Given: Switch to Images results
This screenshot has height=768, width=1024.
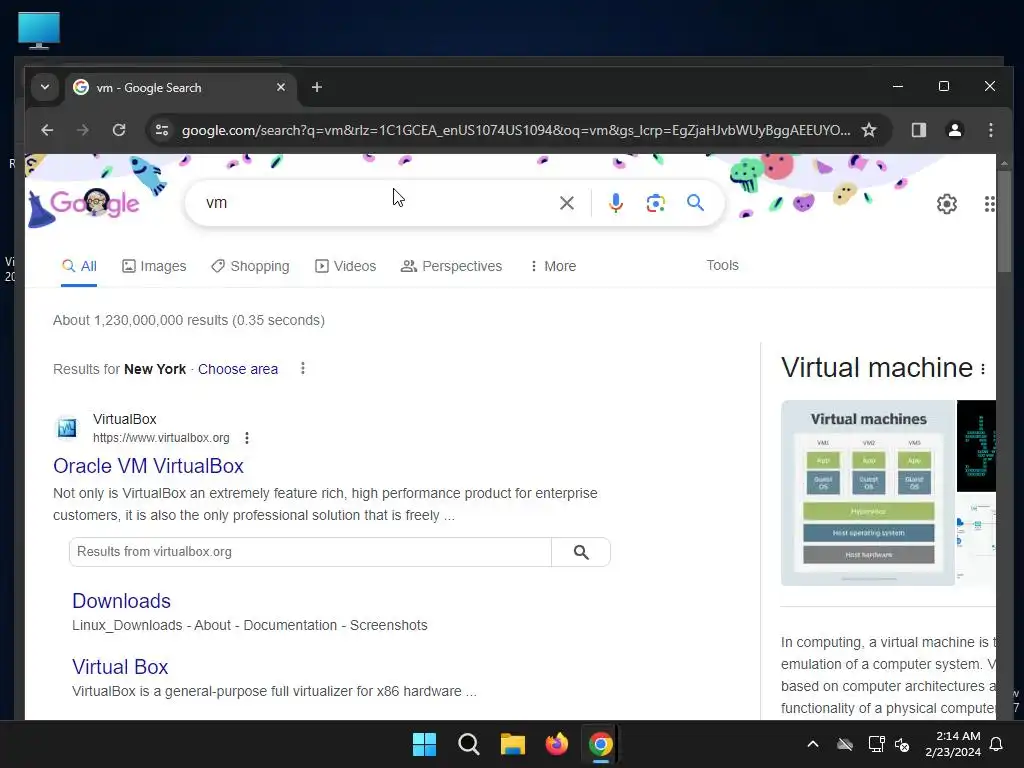Looking at the screenshot, I should pos(154,266).
